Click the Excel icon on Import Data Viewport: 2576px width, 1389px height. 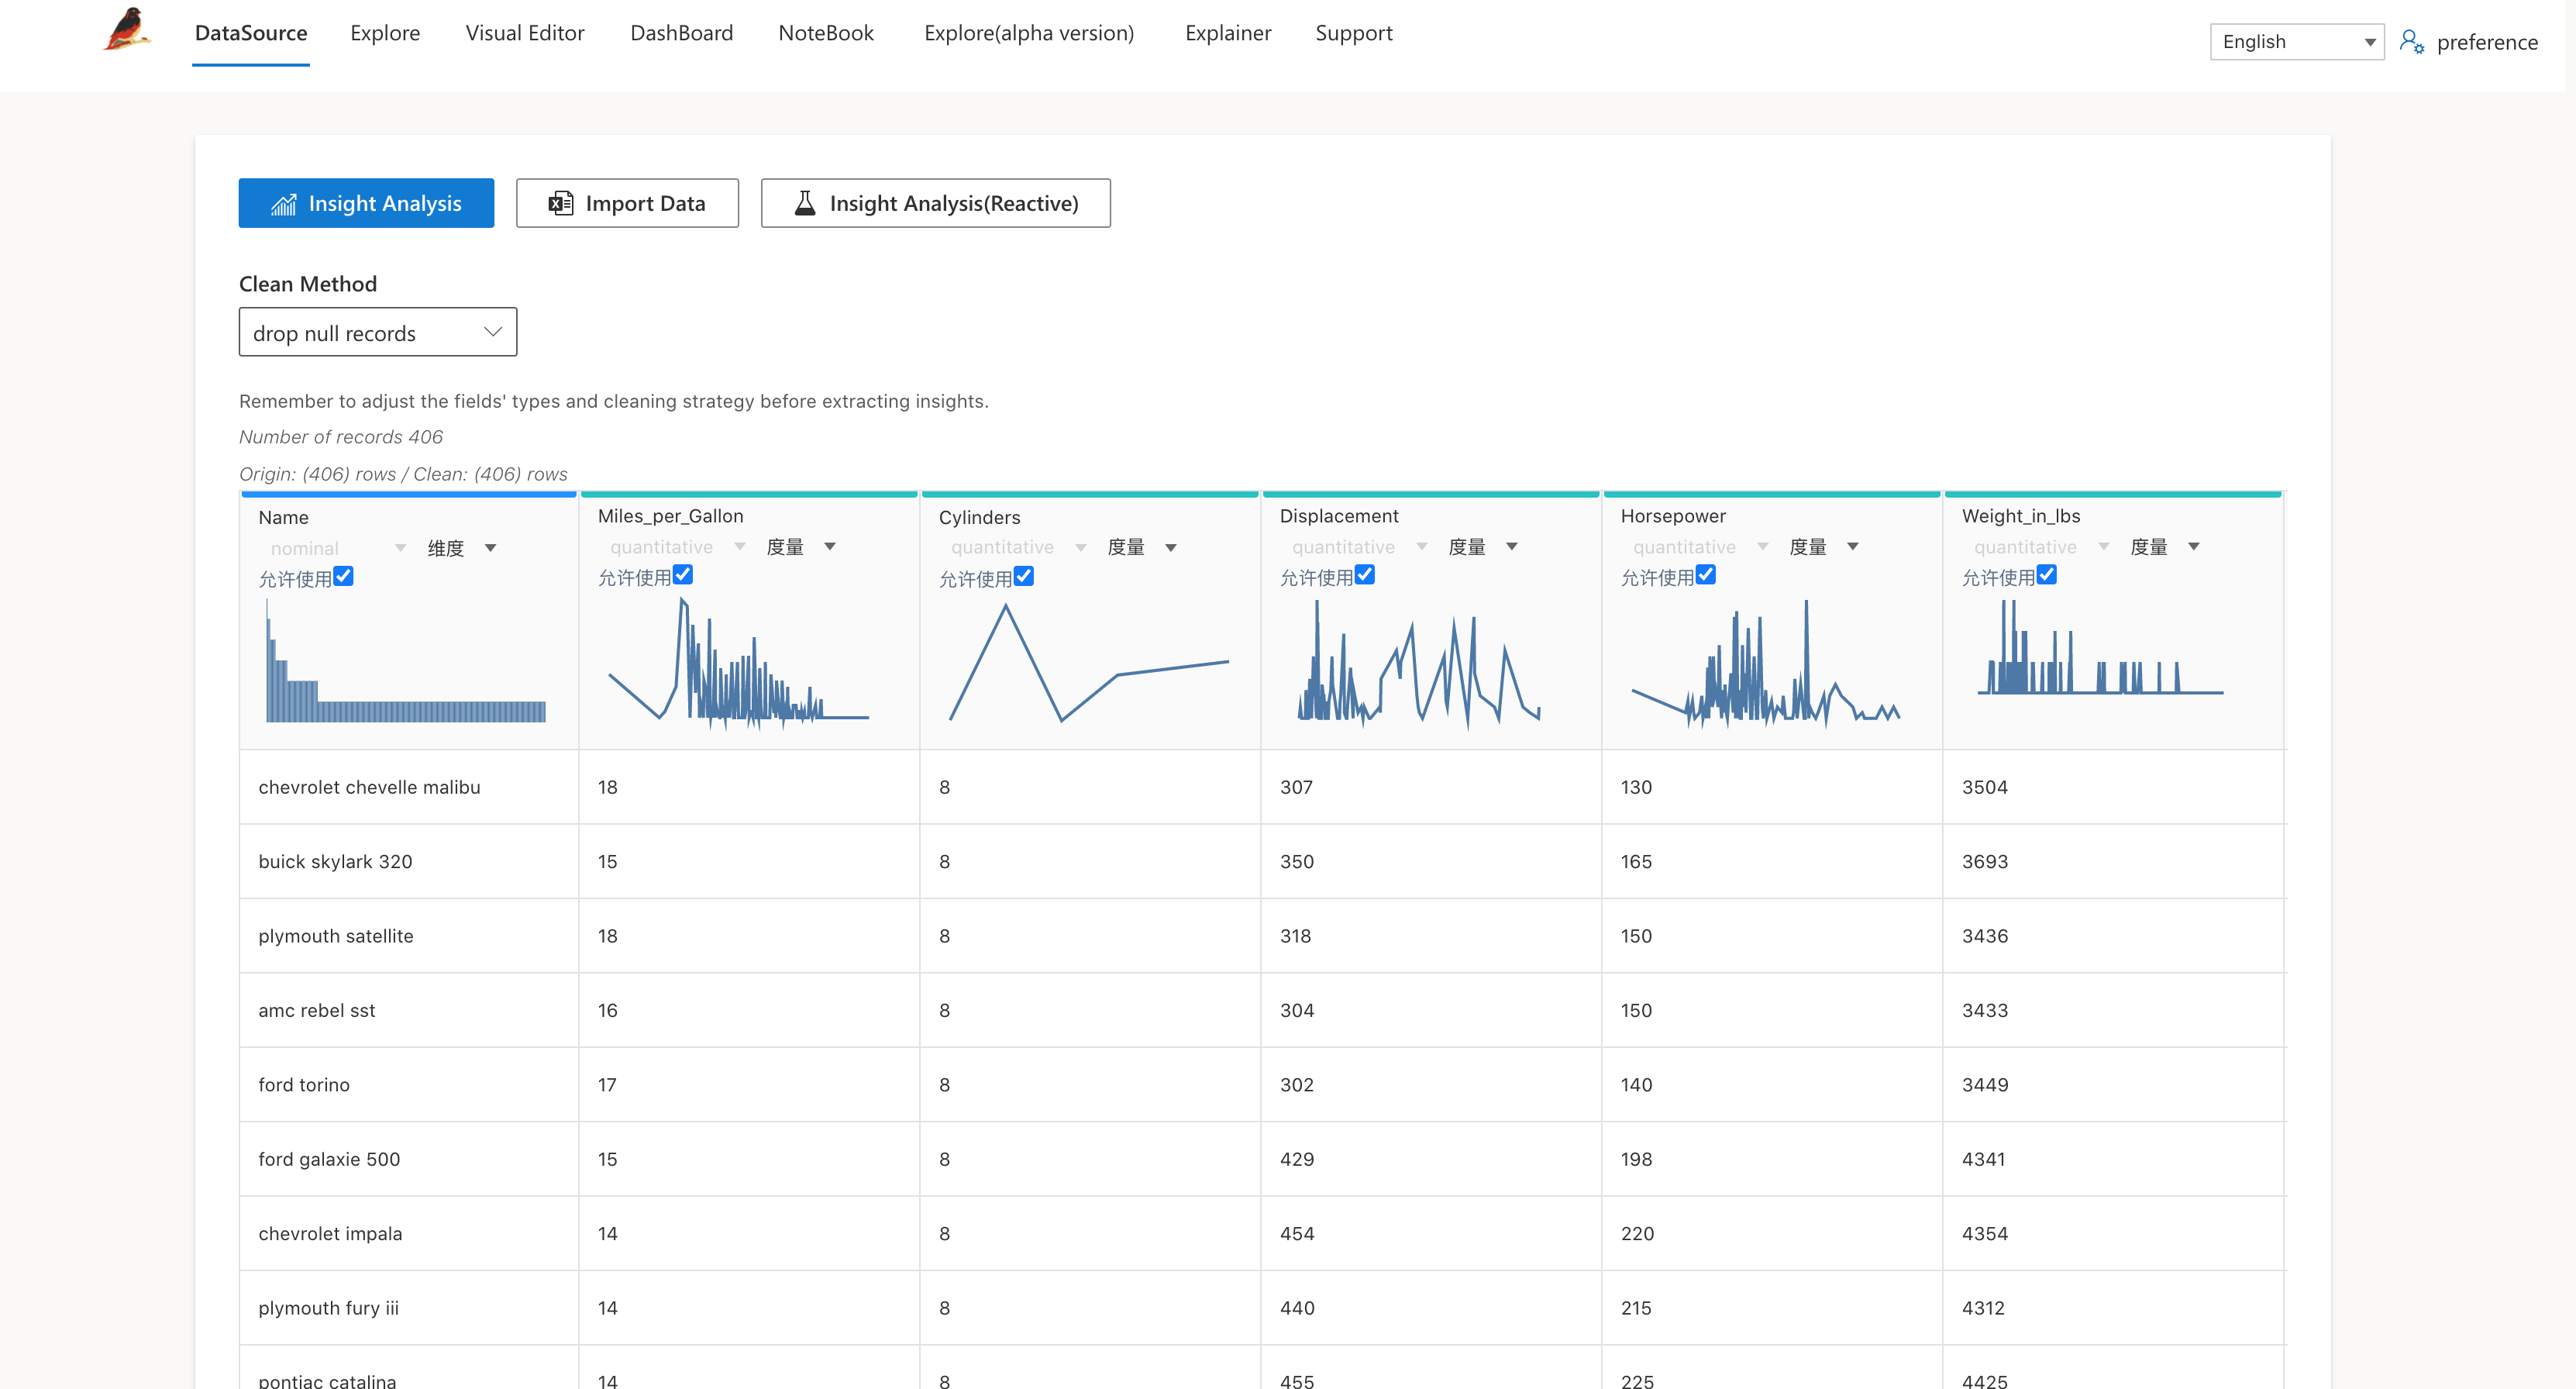point(560,204)
